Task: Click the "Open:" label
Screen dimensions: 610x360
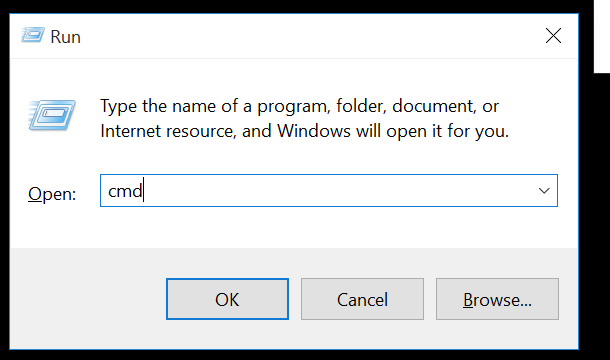Action: tap(52, 193)
